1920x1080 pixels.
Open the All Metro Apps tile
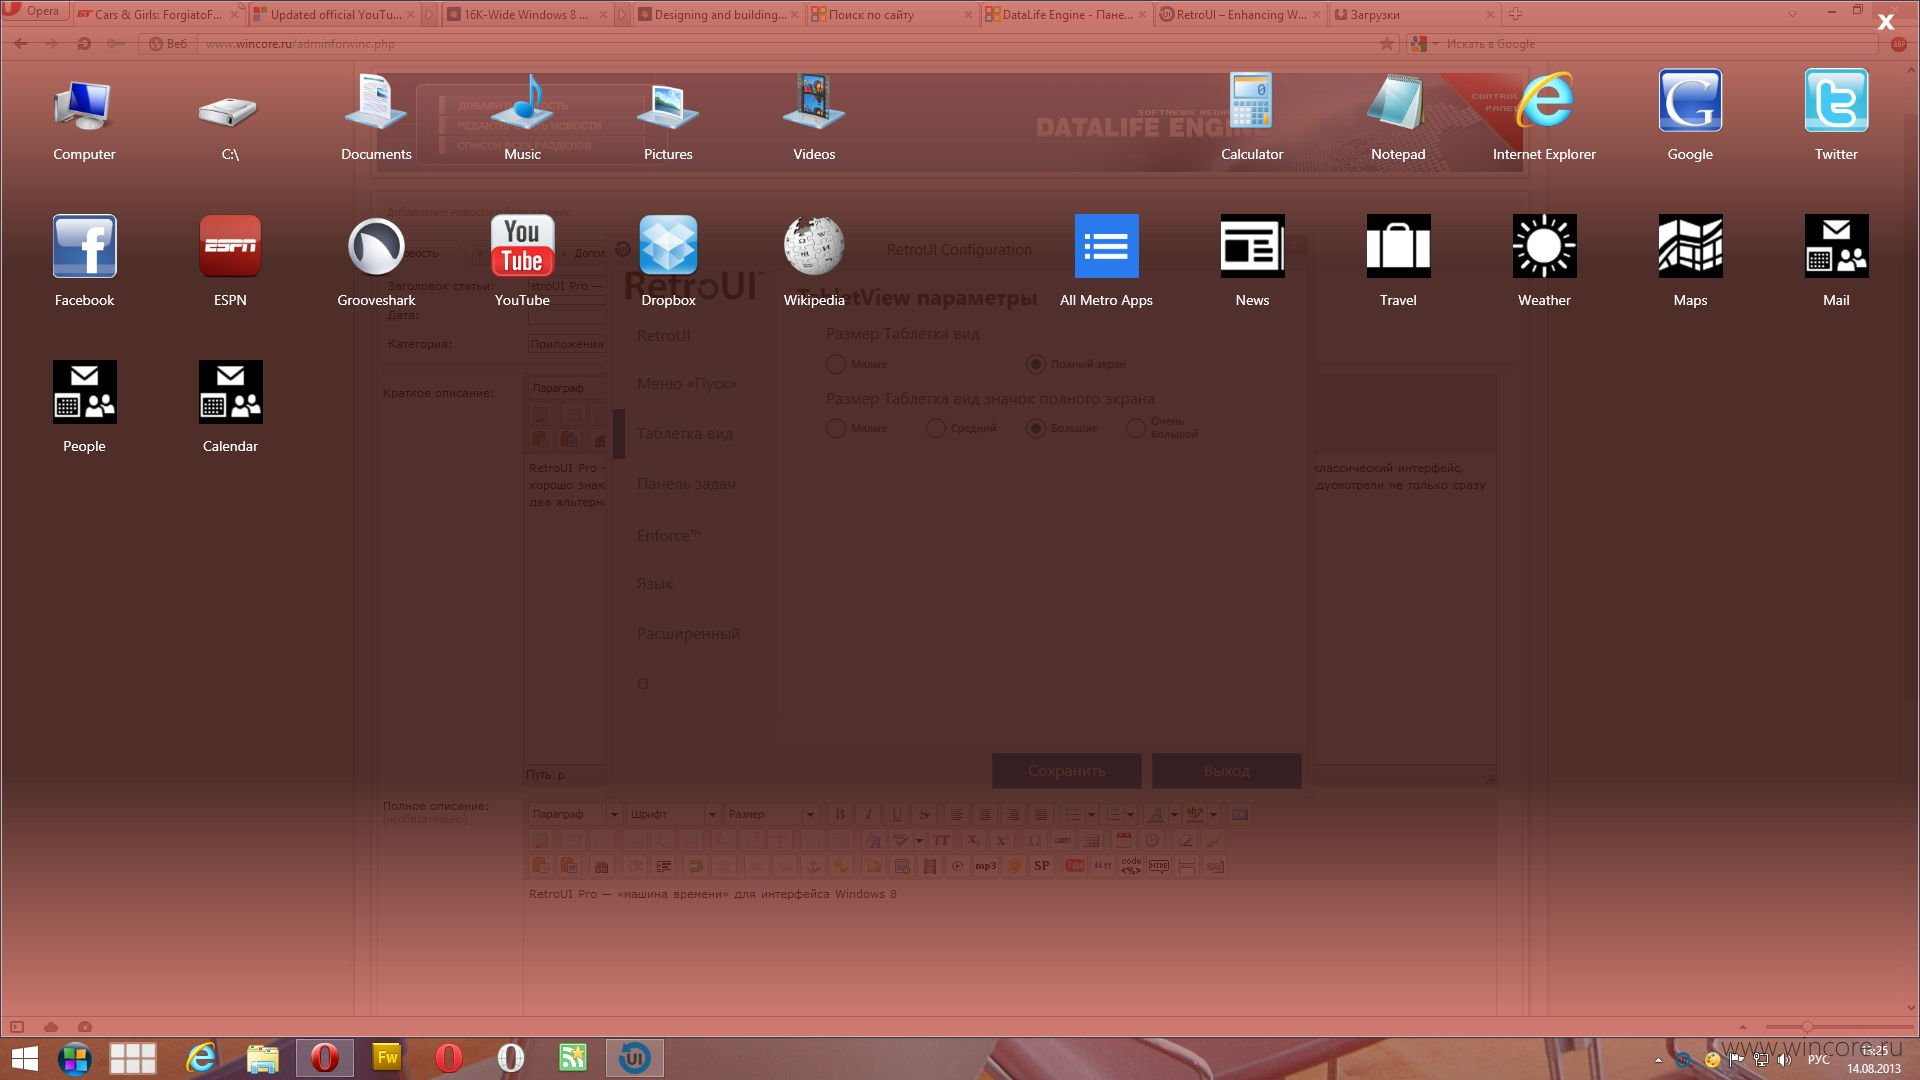1106,246
